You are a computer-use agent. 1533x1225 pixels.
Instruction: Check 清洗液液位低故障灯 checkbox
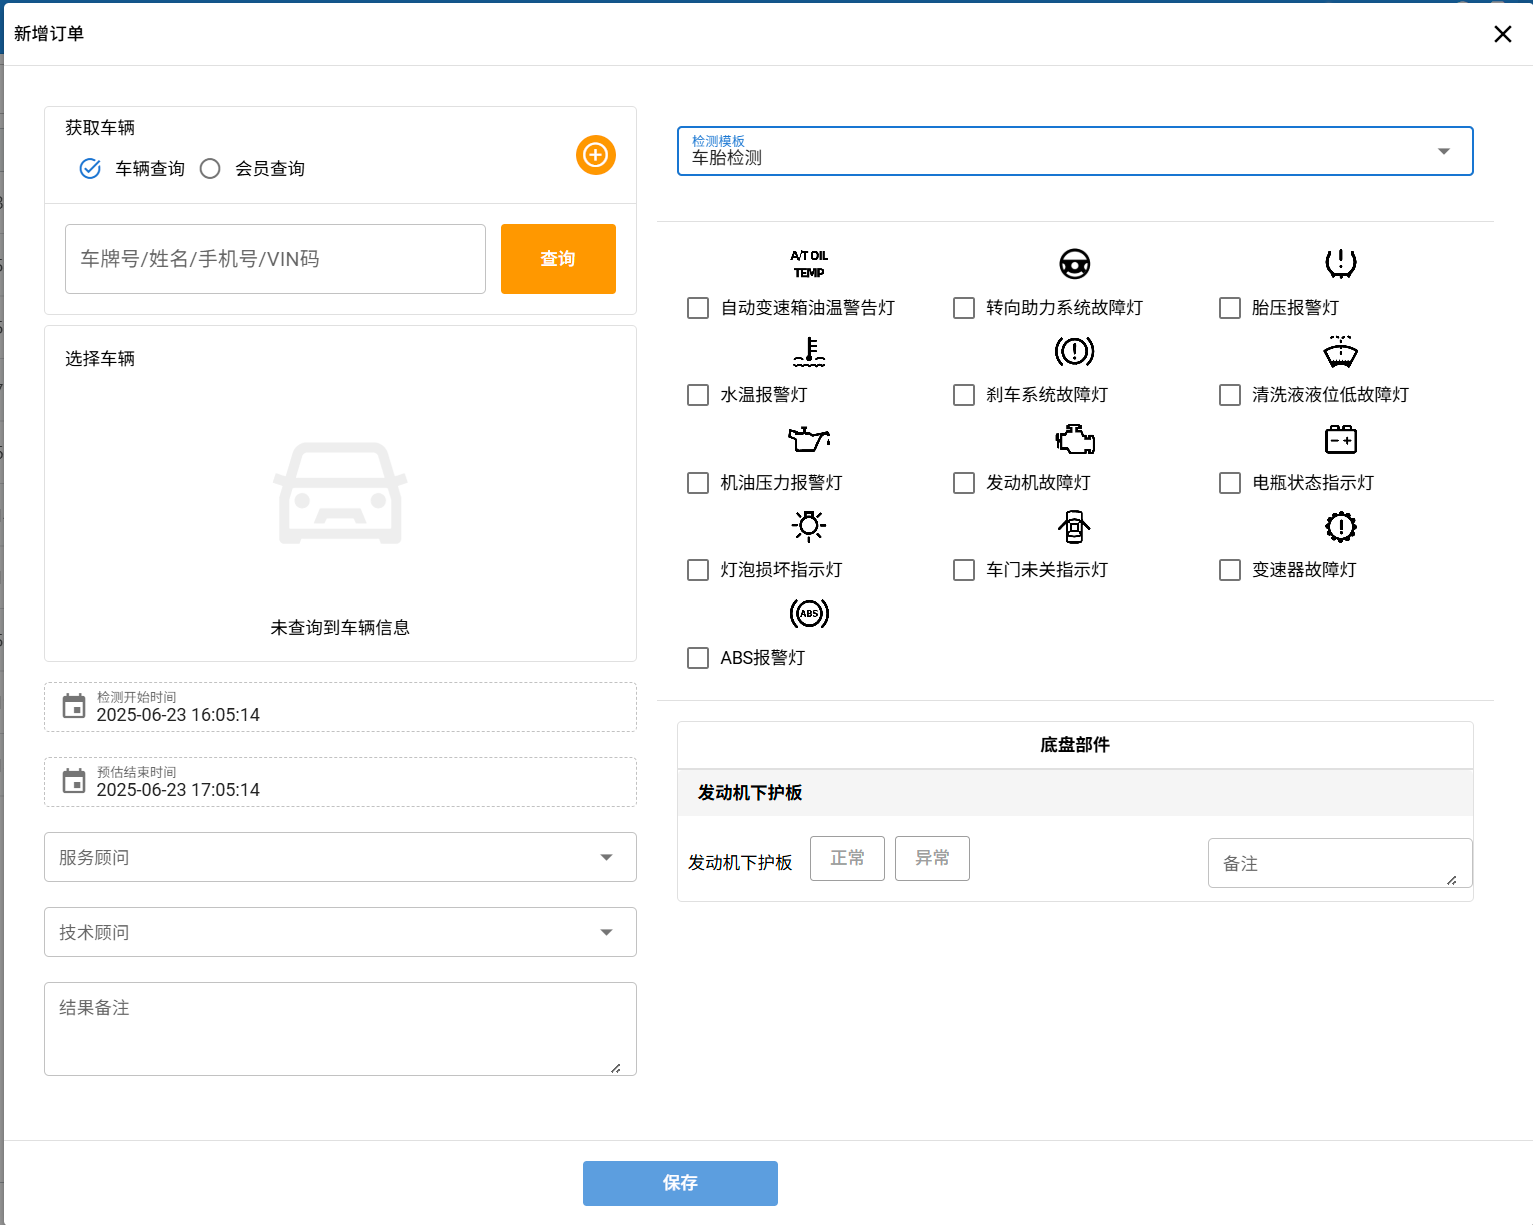(x=1230, y=395)
